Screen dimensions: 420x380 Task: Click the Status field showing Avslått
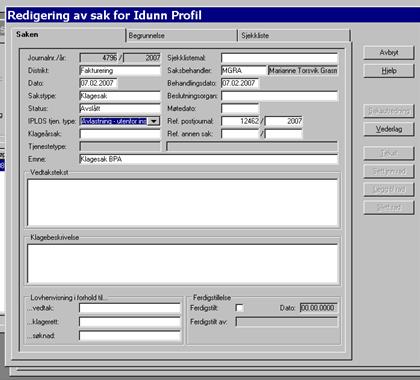coord(120,109)
